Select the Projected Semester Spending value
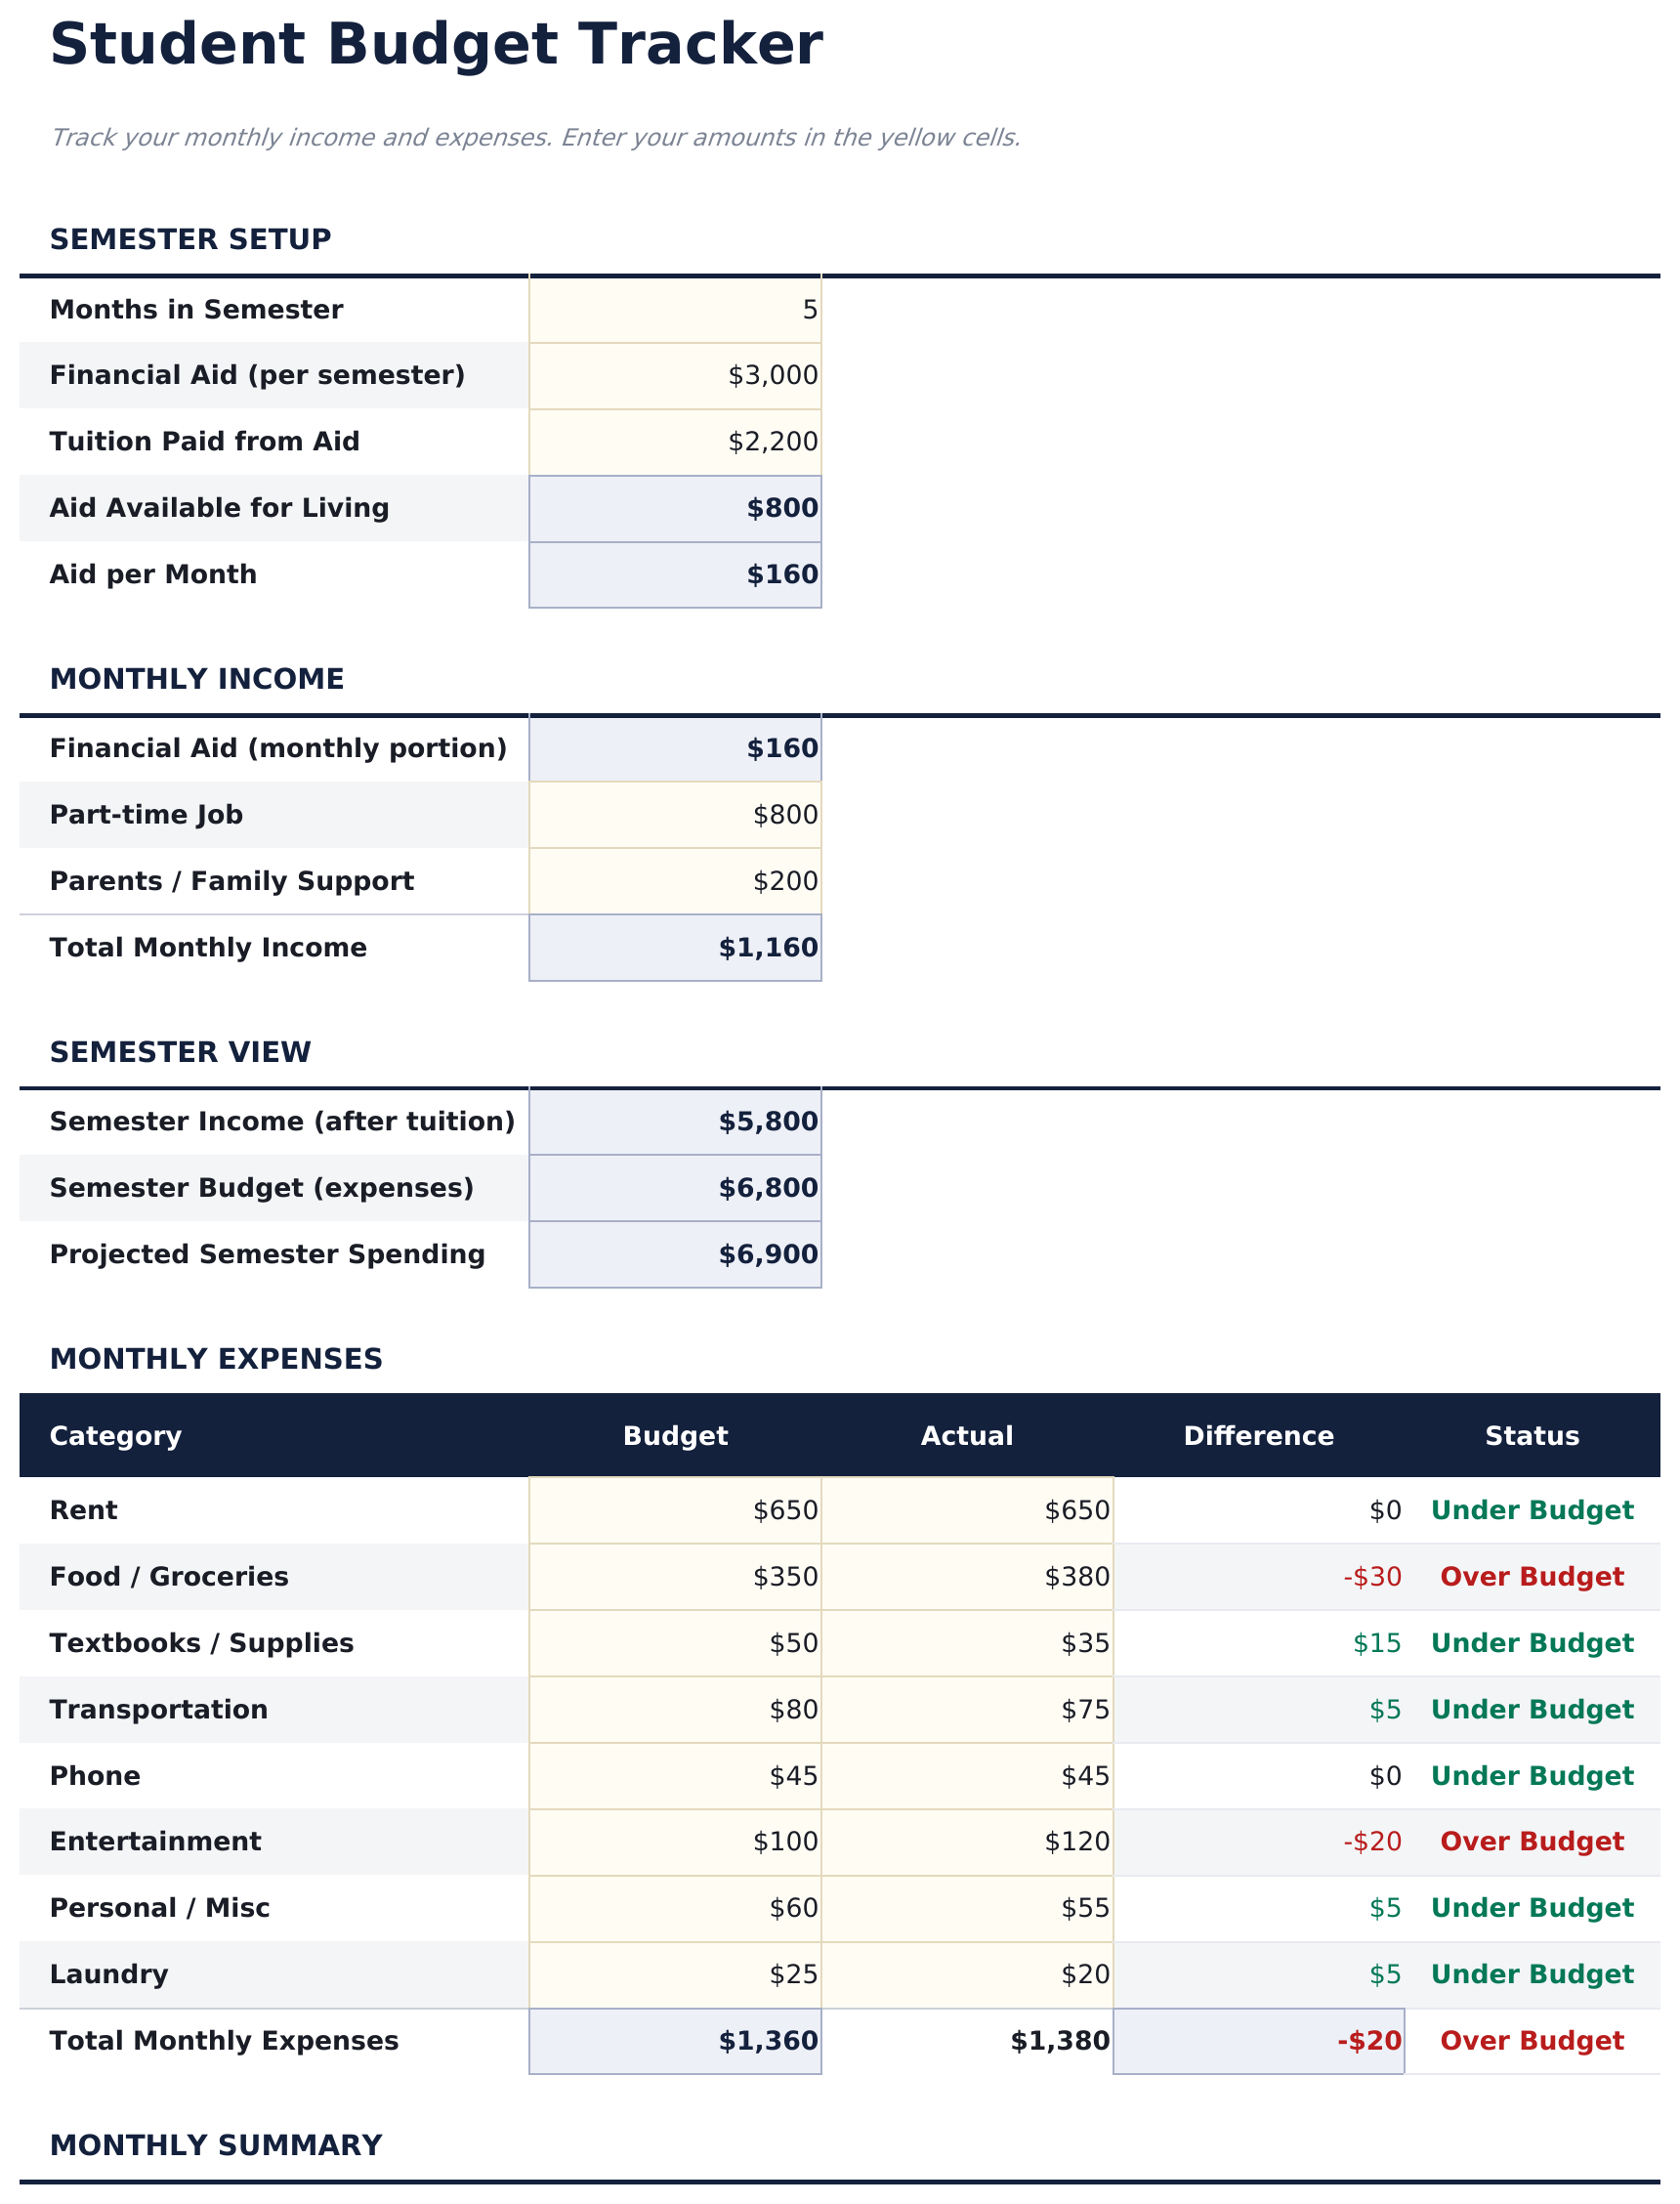Screen dimensions: 1680x2204 click(x=675, y=1255)
